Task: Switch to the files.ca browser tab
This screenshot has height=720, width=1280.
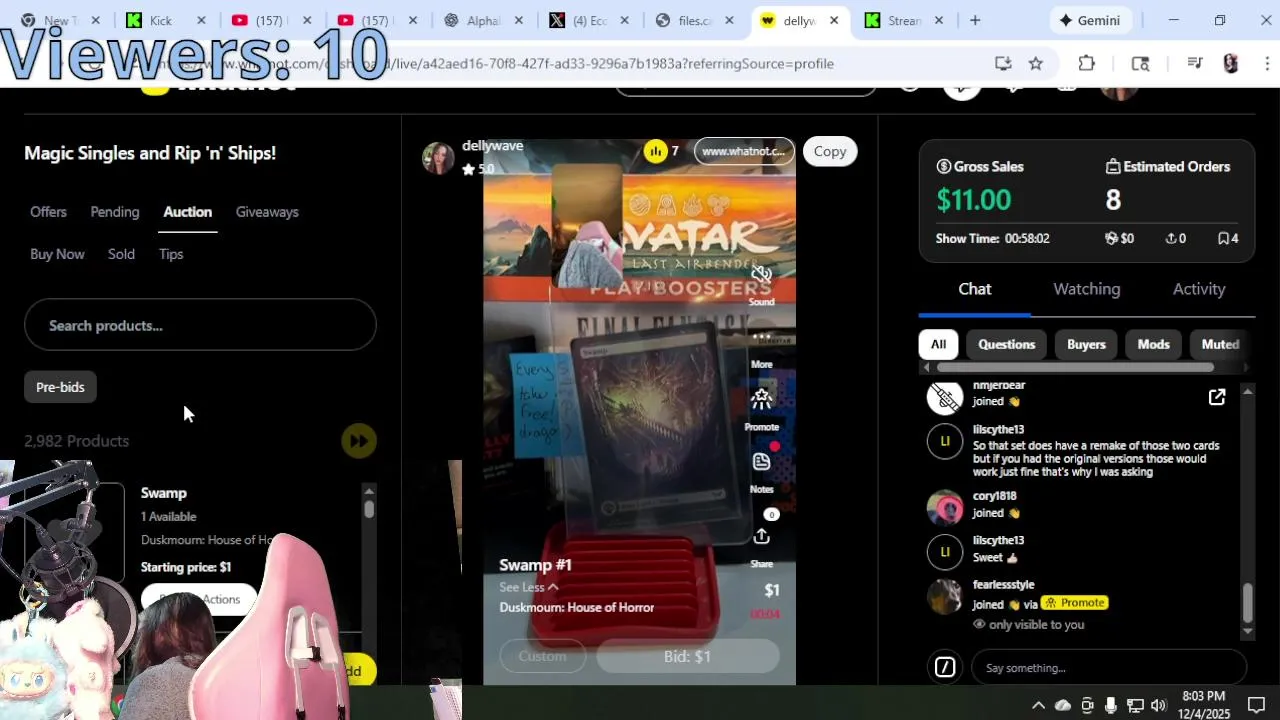Action: (695, 20)
